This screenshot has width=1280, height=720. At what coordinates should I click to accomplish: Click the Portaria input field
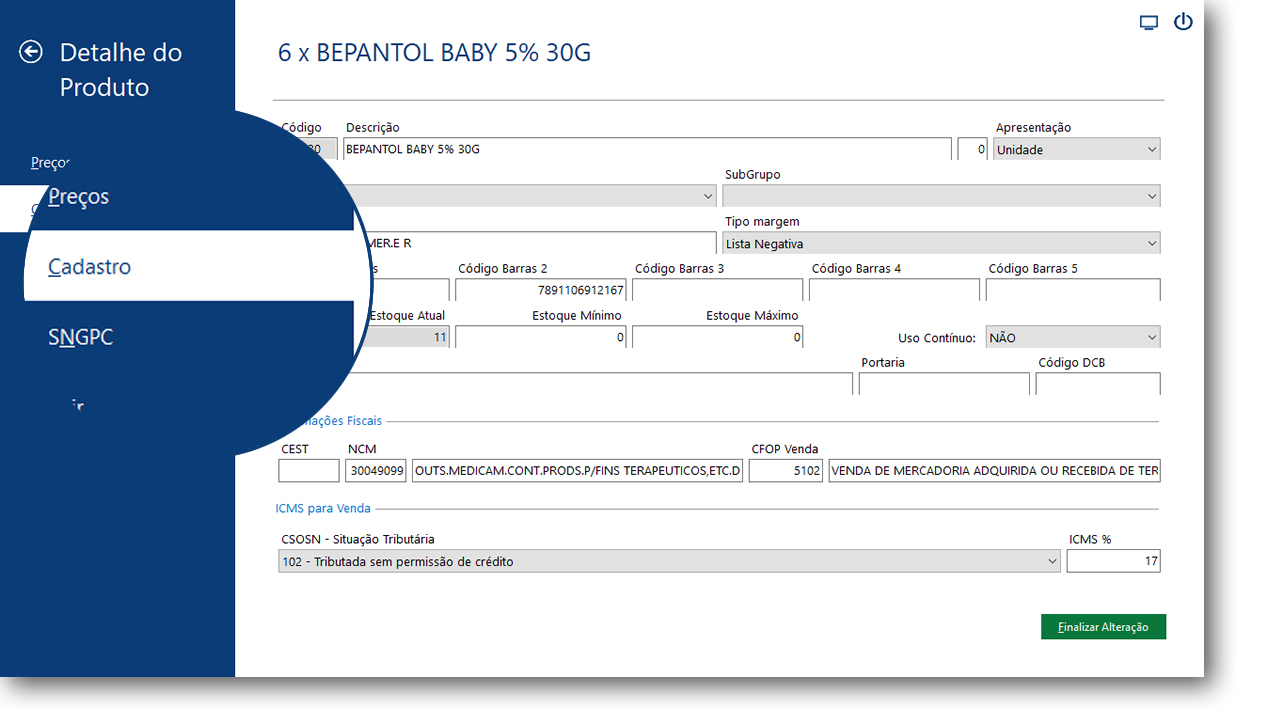coord(944,384)
